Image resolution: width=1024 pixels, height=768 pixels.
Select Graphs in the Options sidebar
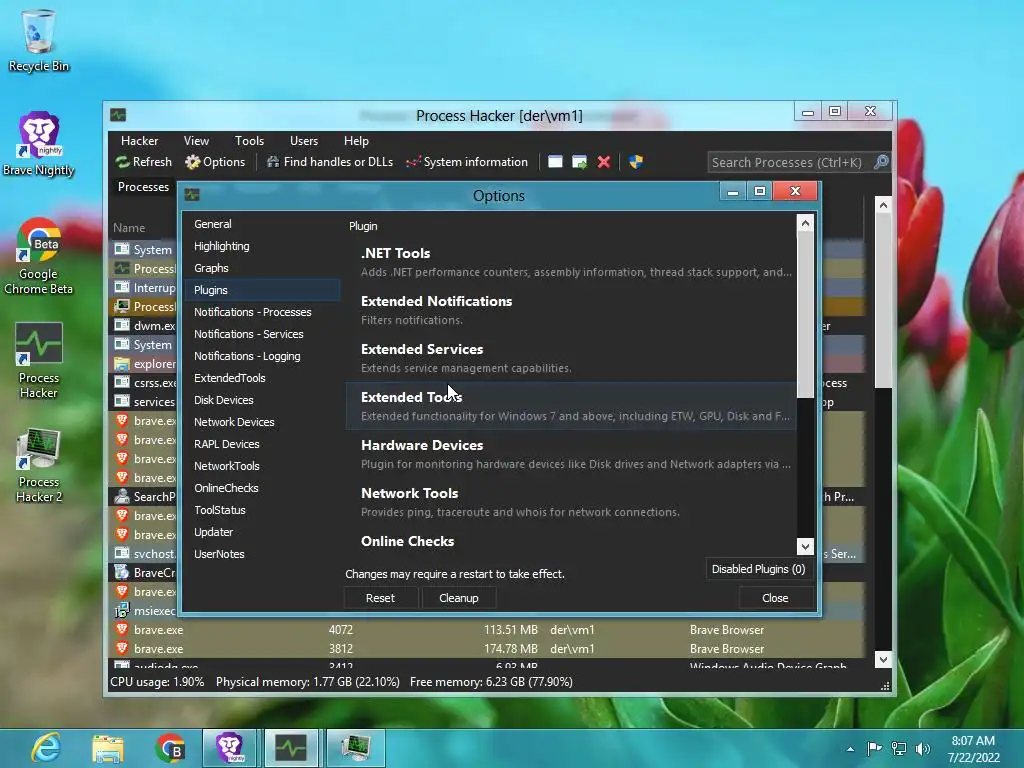tap(263, 268)
